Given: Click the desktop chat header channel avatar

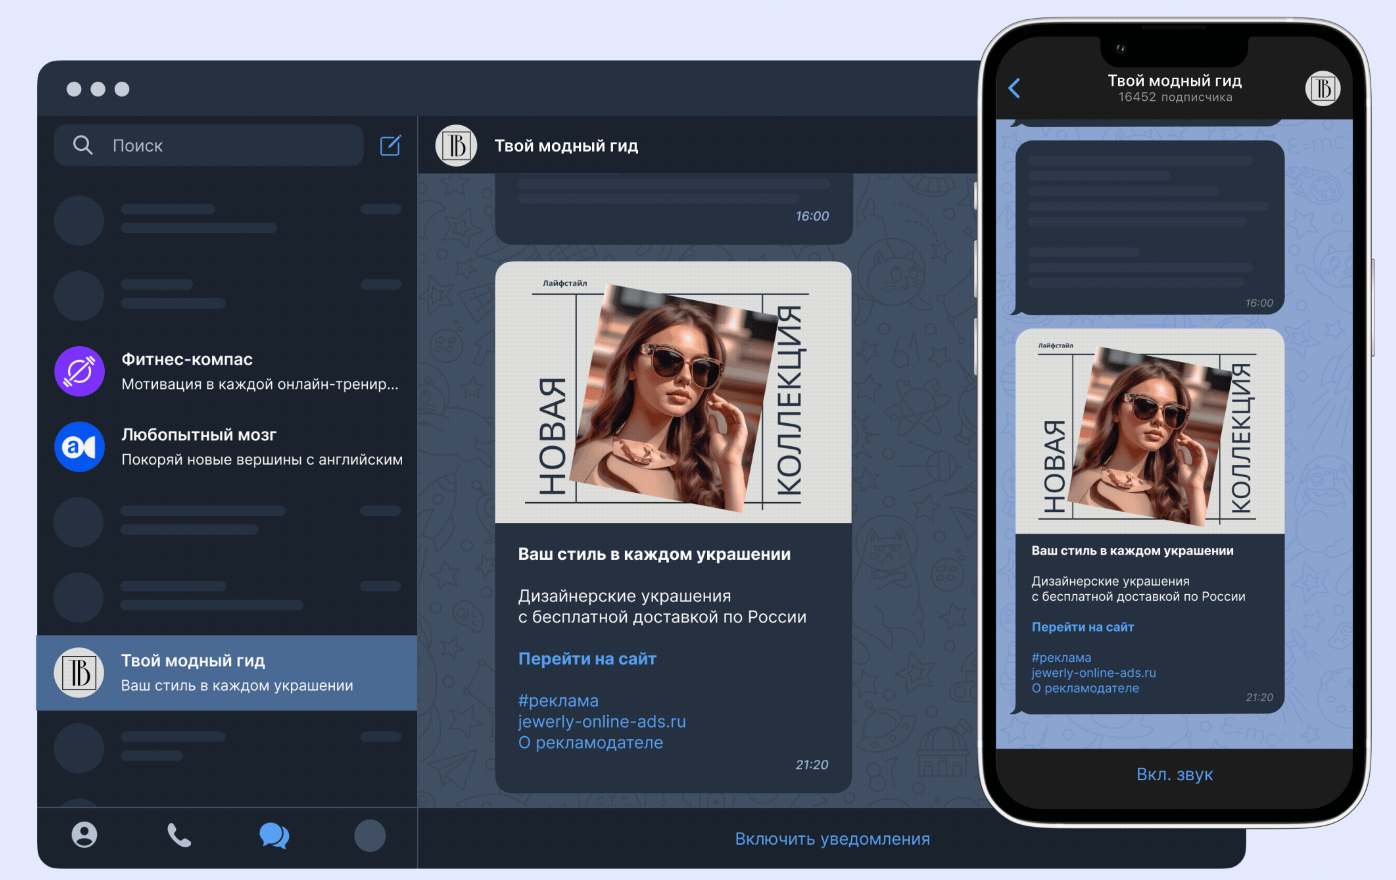Looking at the screenshot, I should (x=456, y=146).
